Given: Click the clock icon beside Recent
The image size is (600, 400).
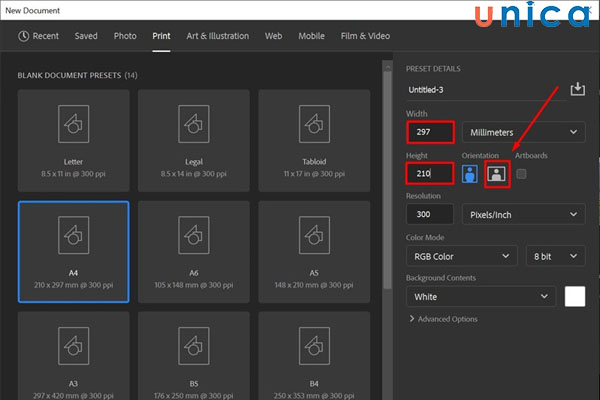Looking at the screenshot, I should tap(24, 36).
